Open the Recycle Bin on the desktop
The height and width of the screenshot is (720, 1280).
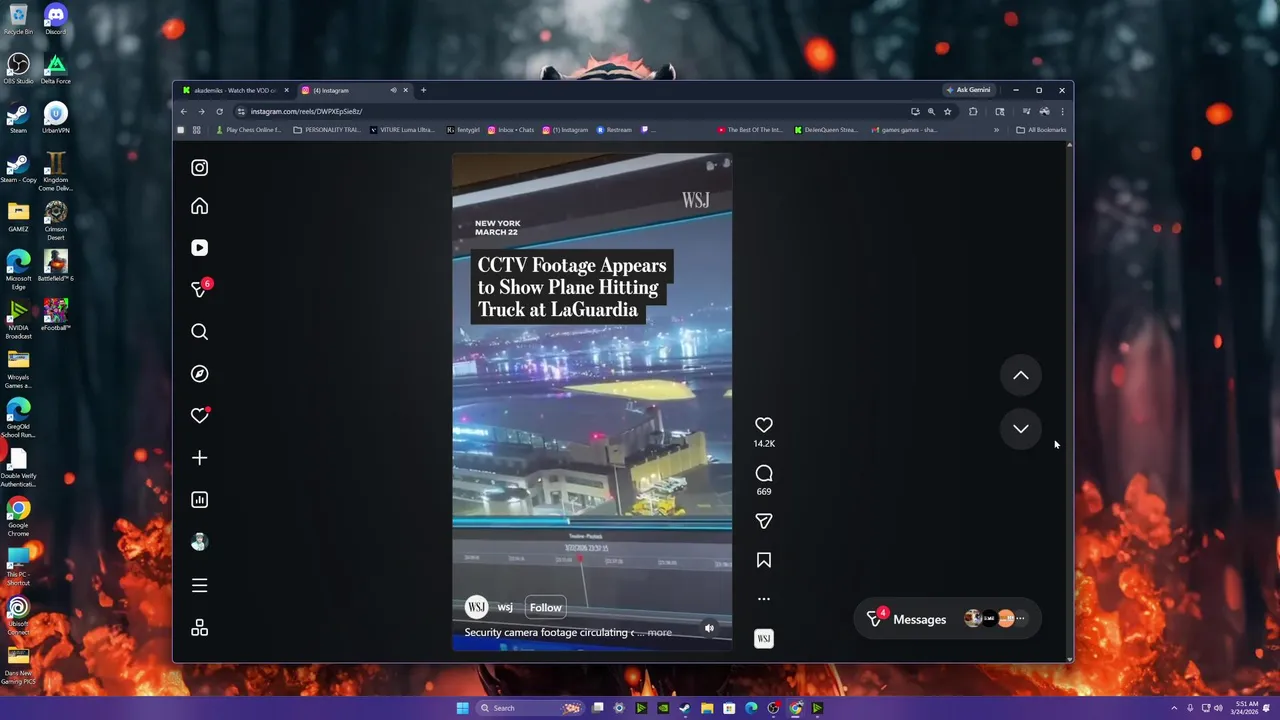18,20
